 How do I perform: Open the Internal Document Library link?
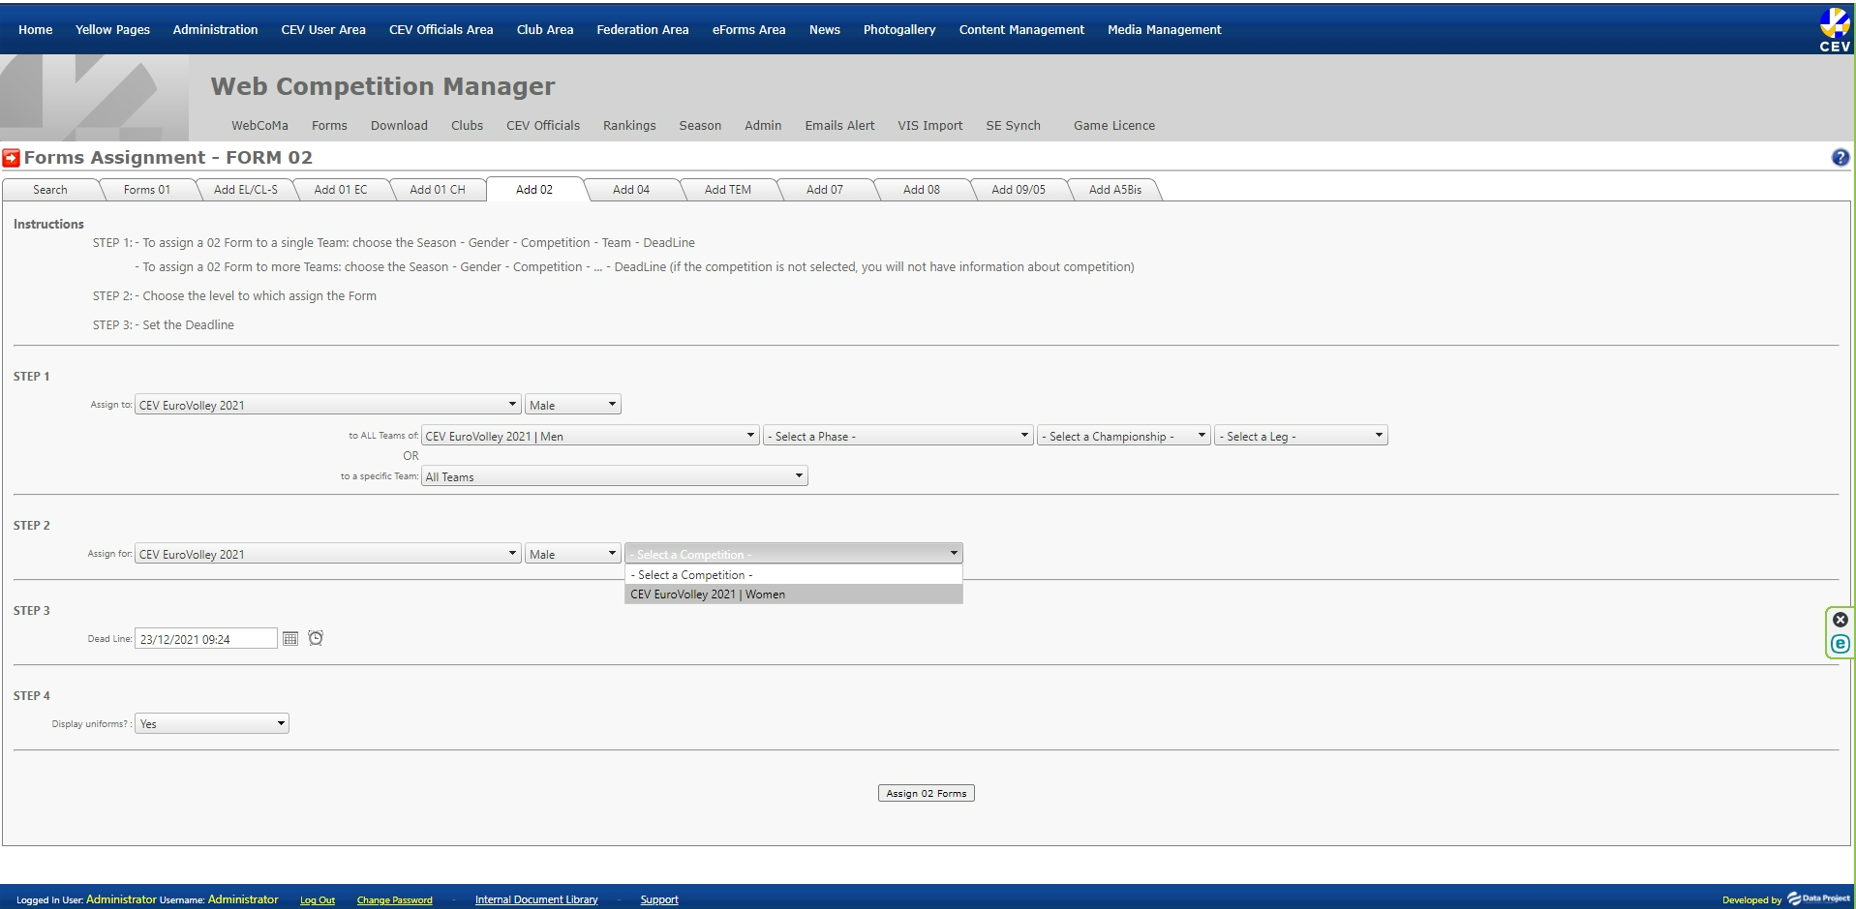536,900
